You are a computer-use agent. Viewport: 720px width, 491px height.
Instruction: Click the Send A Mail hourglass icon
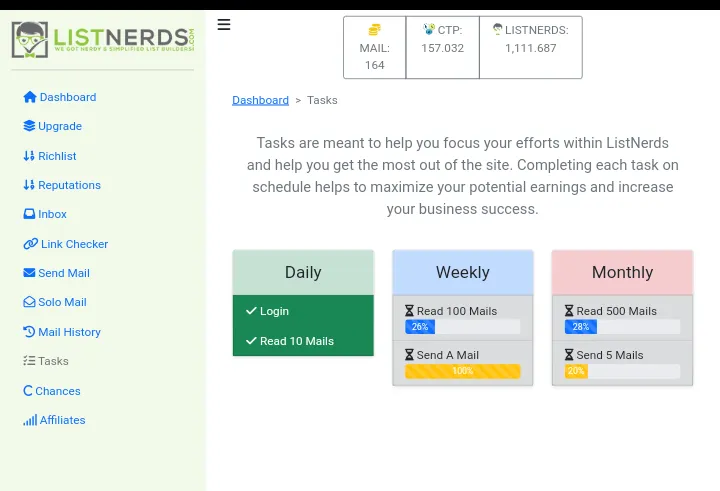(x=409, y=355)
